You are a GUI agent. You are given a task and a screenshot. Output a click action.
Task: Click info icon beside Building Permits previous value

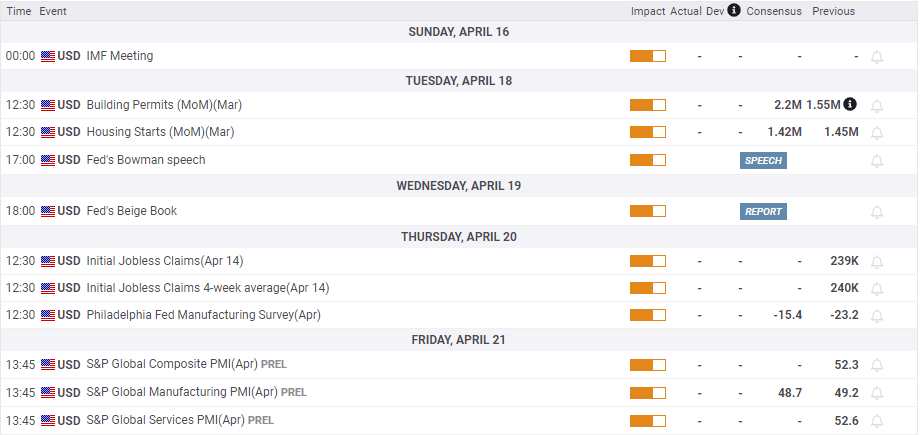(x=850, y=104)
